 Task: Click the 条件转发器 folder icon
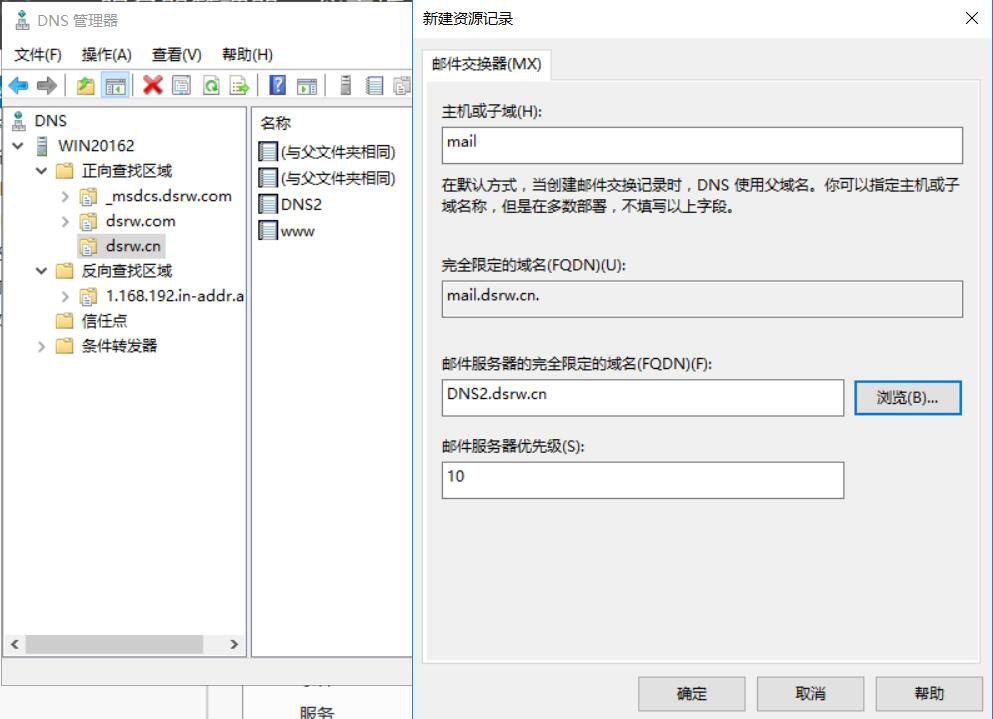click(x=65, y=345)
